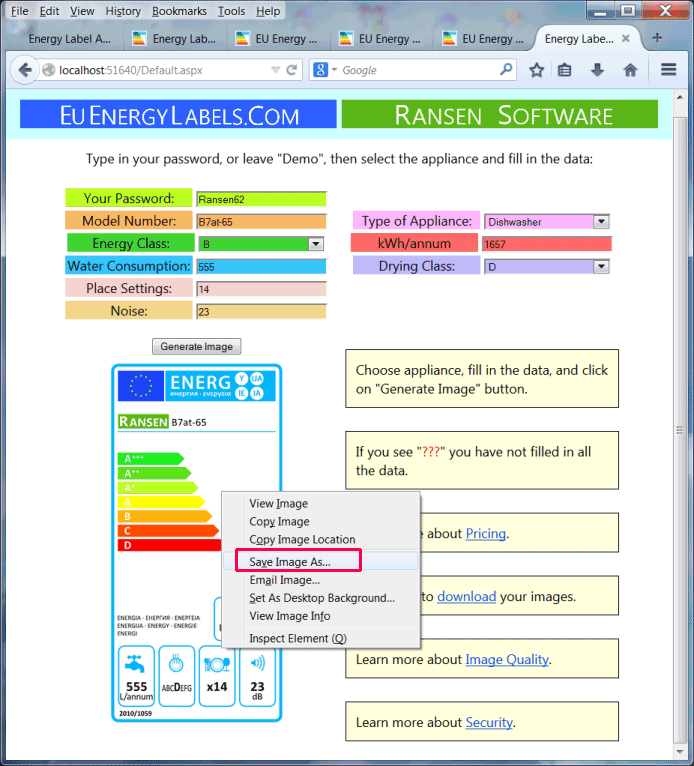Open a new tab with plus icon

coord(657,38)
